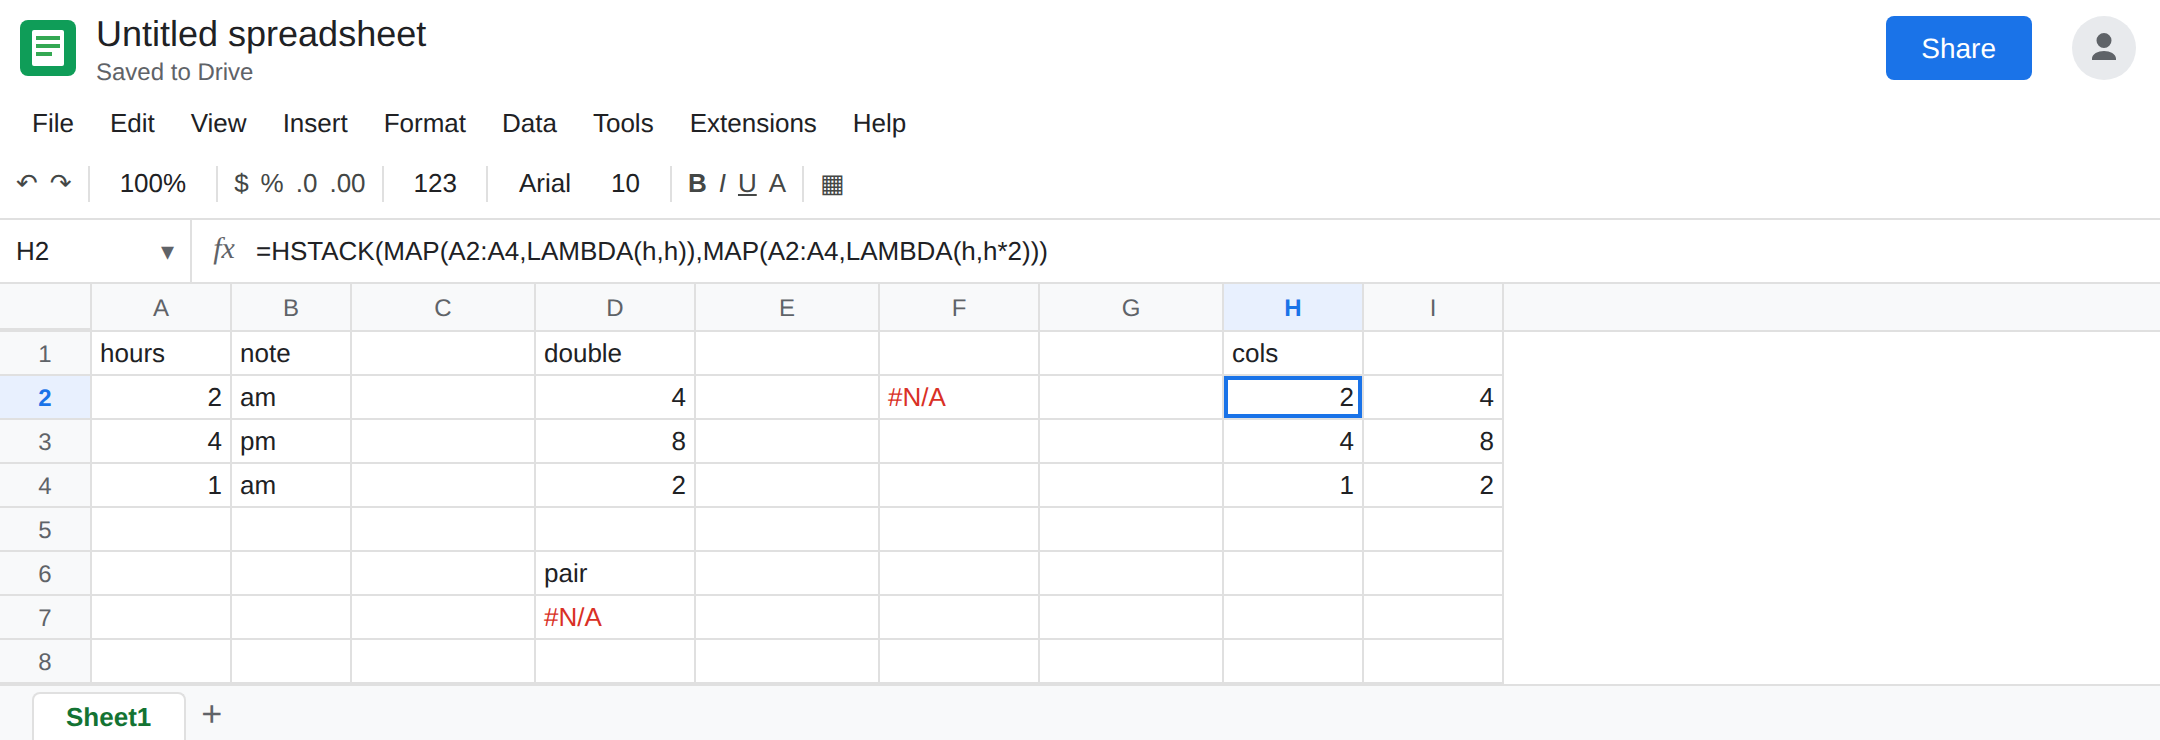Open the Insert menu
This screenshot has width=2160, height=740.
coord(315,123)
